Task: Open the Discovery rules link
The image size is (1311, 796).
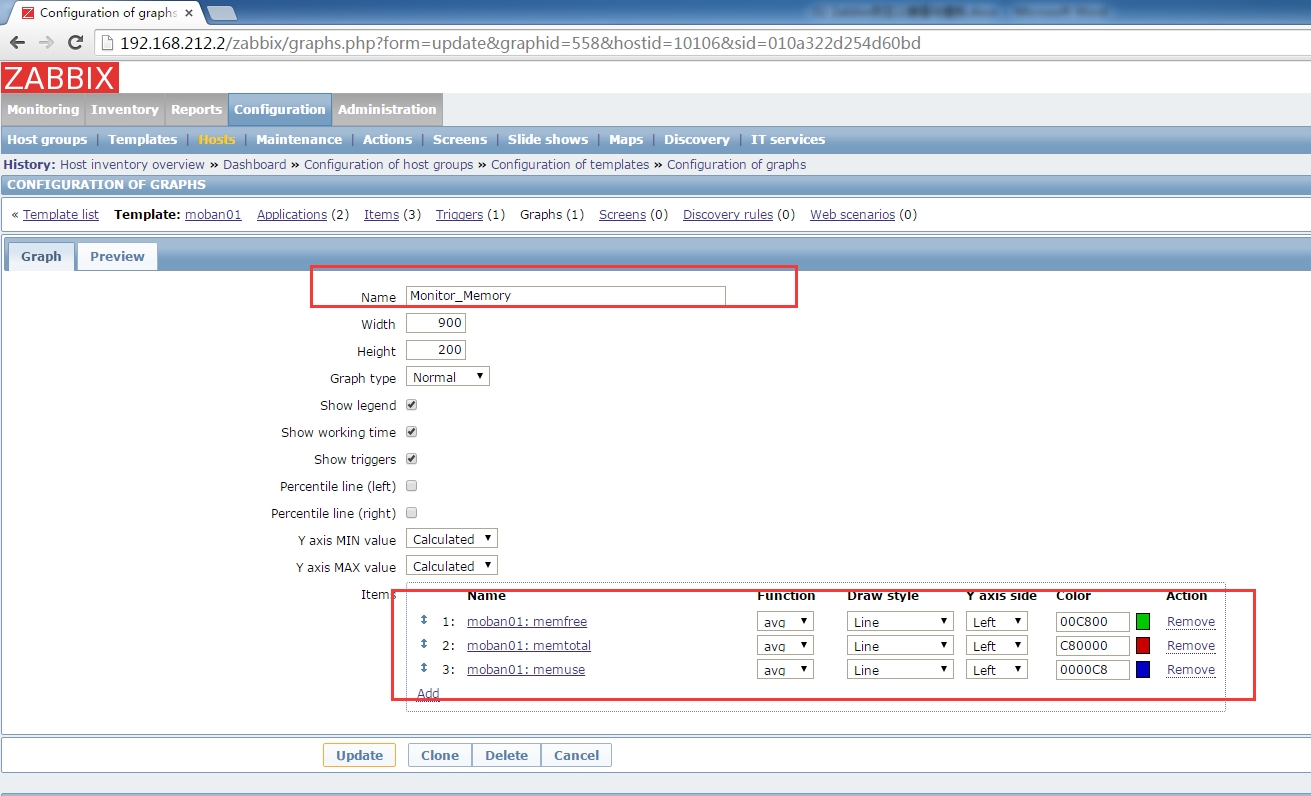Action: click(728, 214)
